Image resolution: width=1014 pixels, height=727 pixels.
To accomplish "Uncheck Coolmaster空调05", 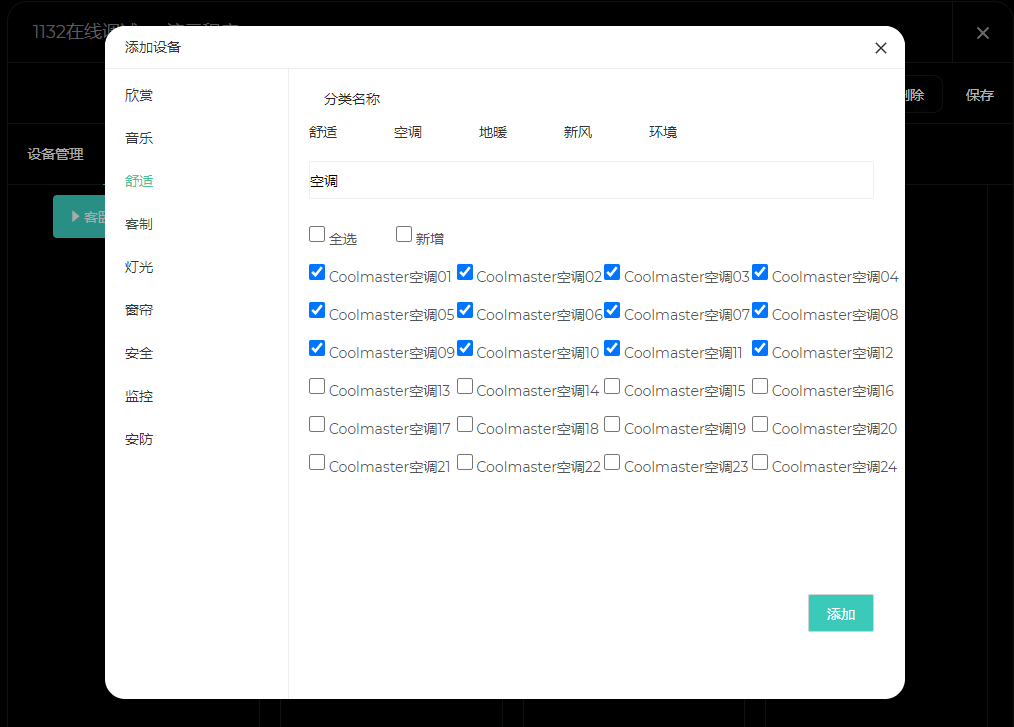I will pyautogui.click(x=317, y=310).
